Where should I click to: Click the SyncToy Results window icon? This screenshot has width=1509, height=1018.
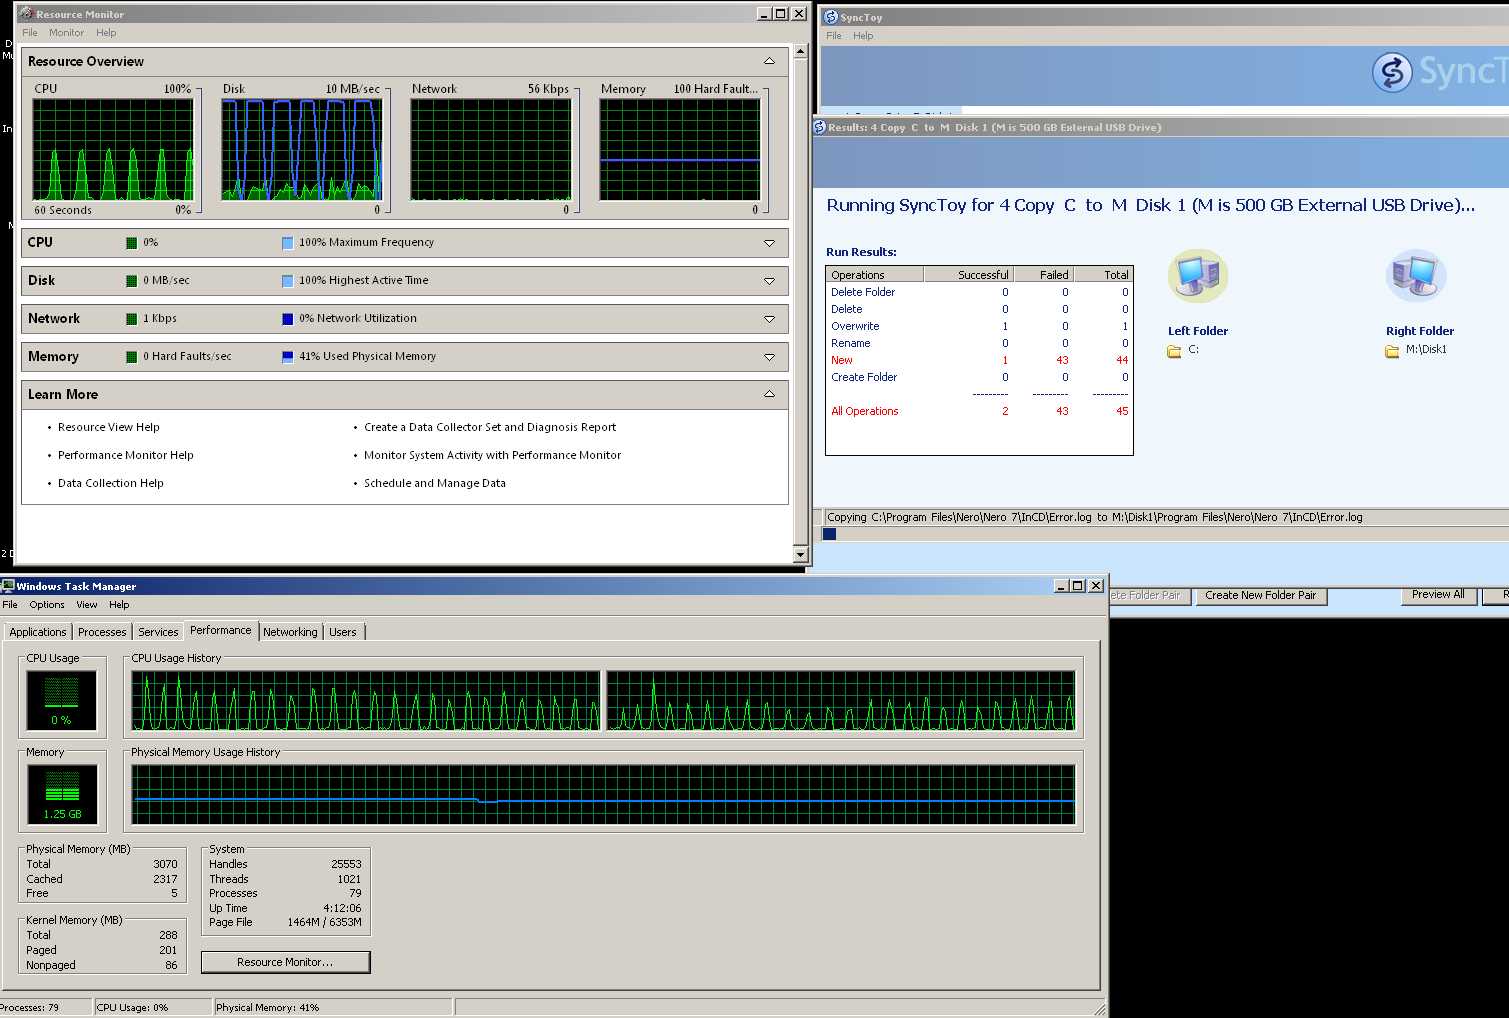pos(820,127)
